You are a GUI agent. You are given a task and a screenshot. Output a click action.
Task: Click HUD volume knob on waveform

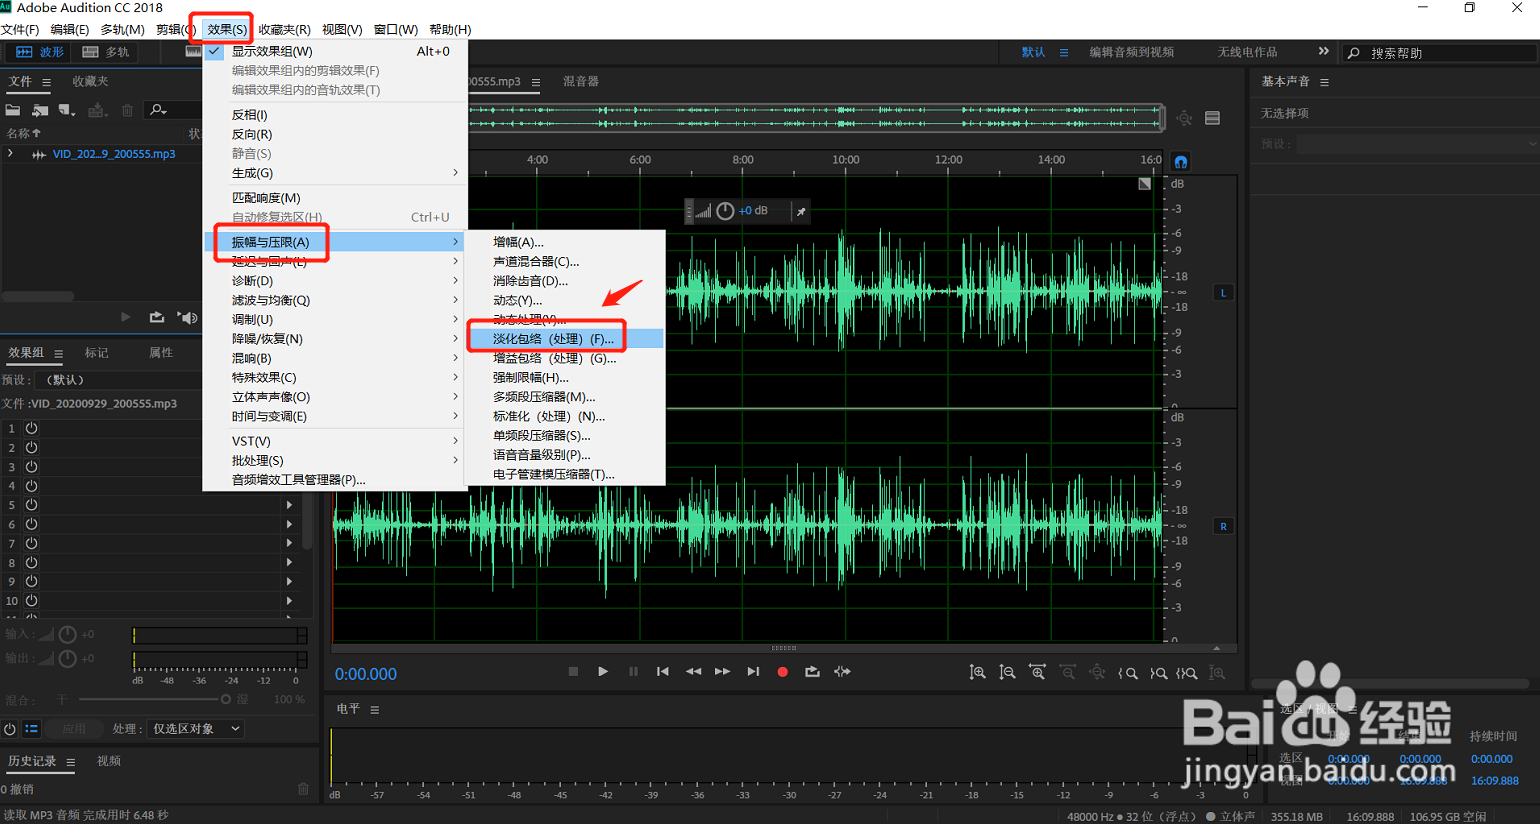pyautogui.click(x=725, y=211)
